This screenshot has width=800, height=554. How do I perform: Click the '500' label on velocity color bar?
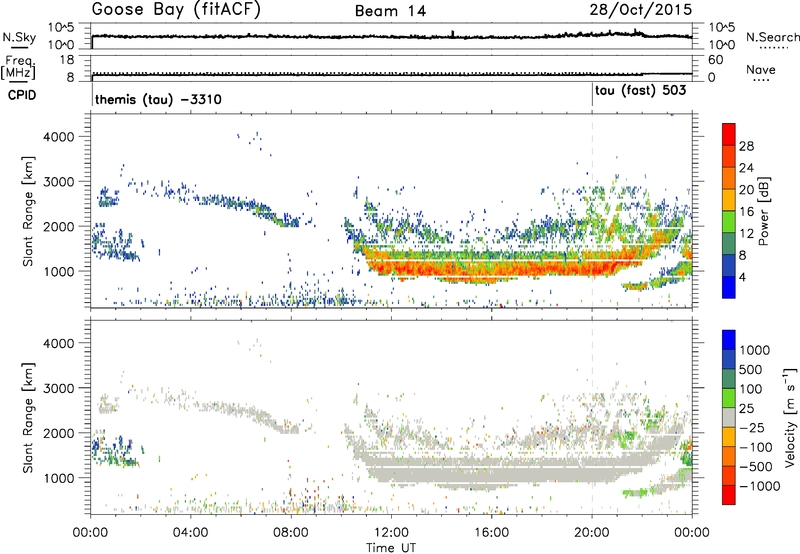point(751,370)
